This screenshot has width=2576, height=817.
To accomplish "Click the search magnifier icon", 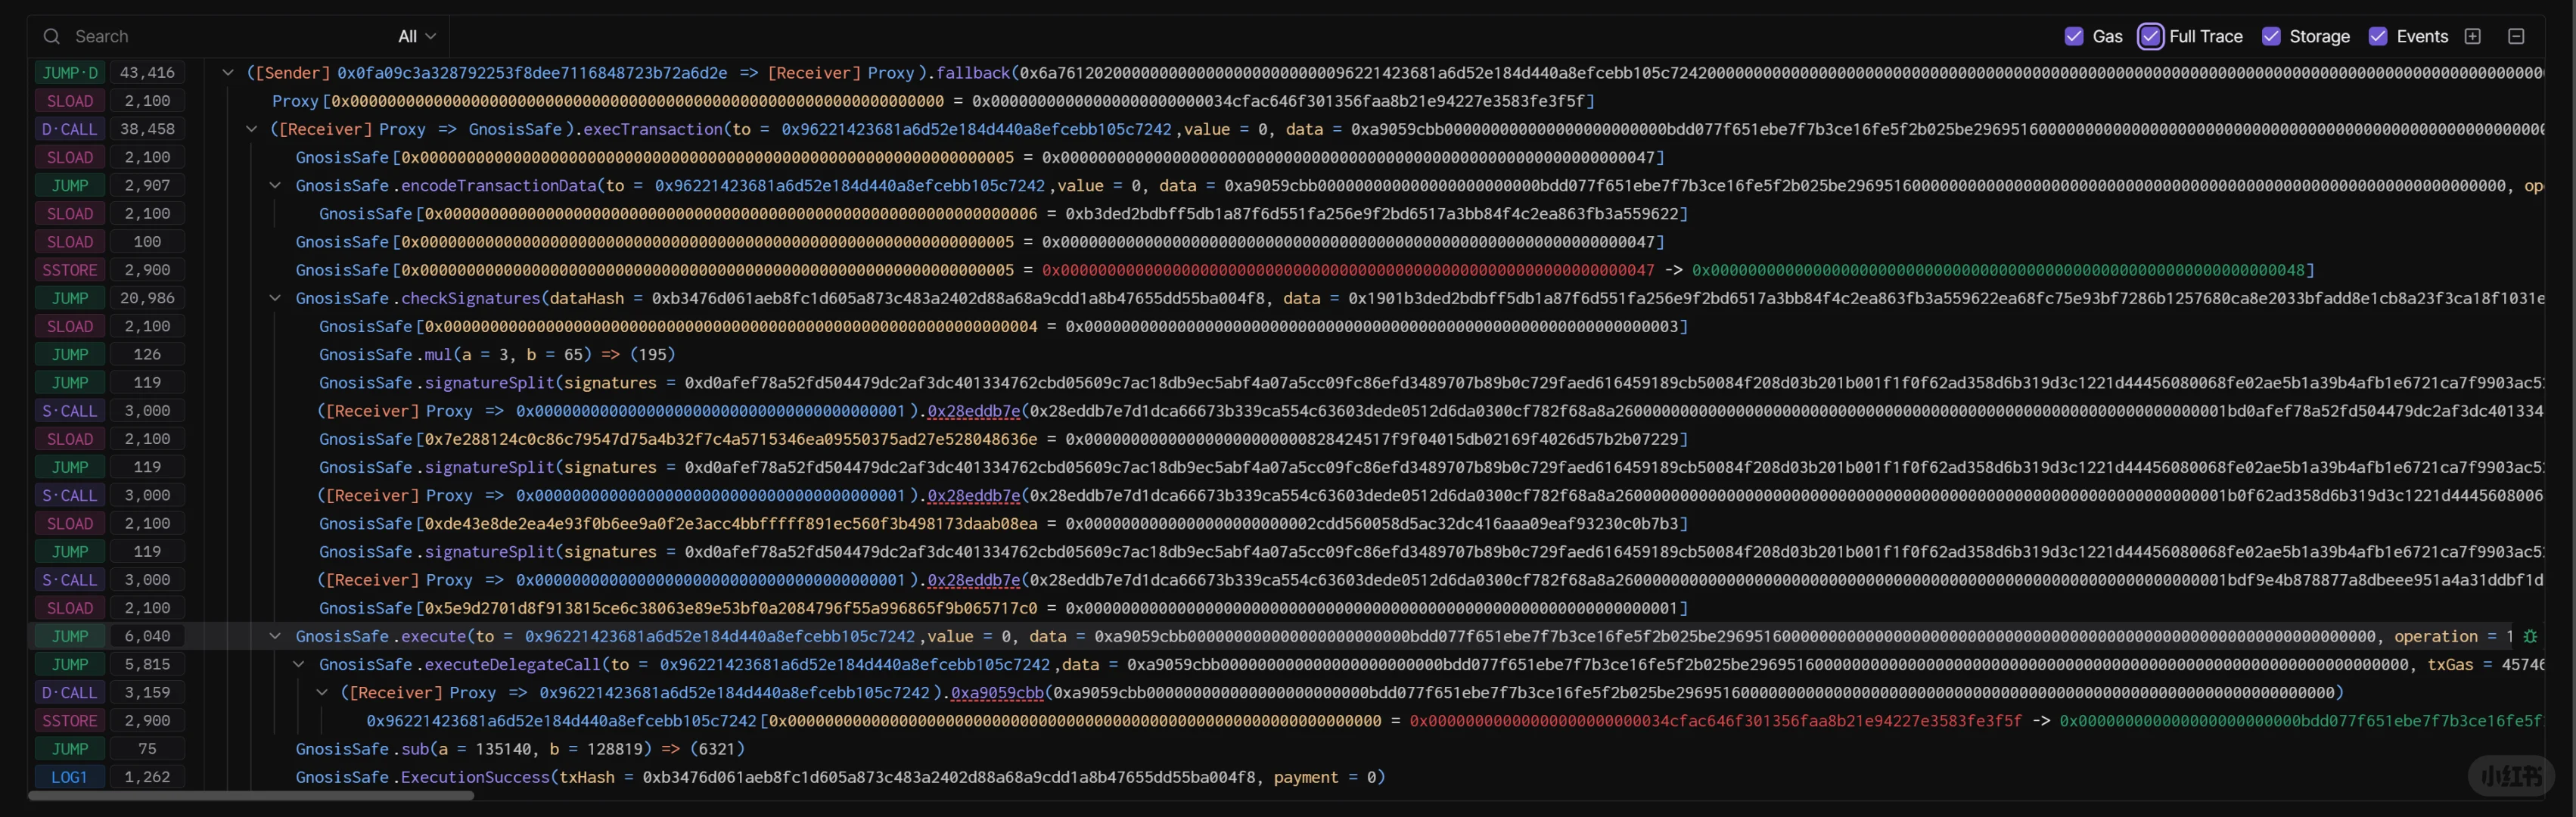I will point(51,37).
